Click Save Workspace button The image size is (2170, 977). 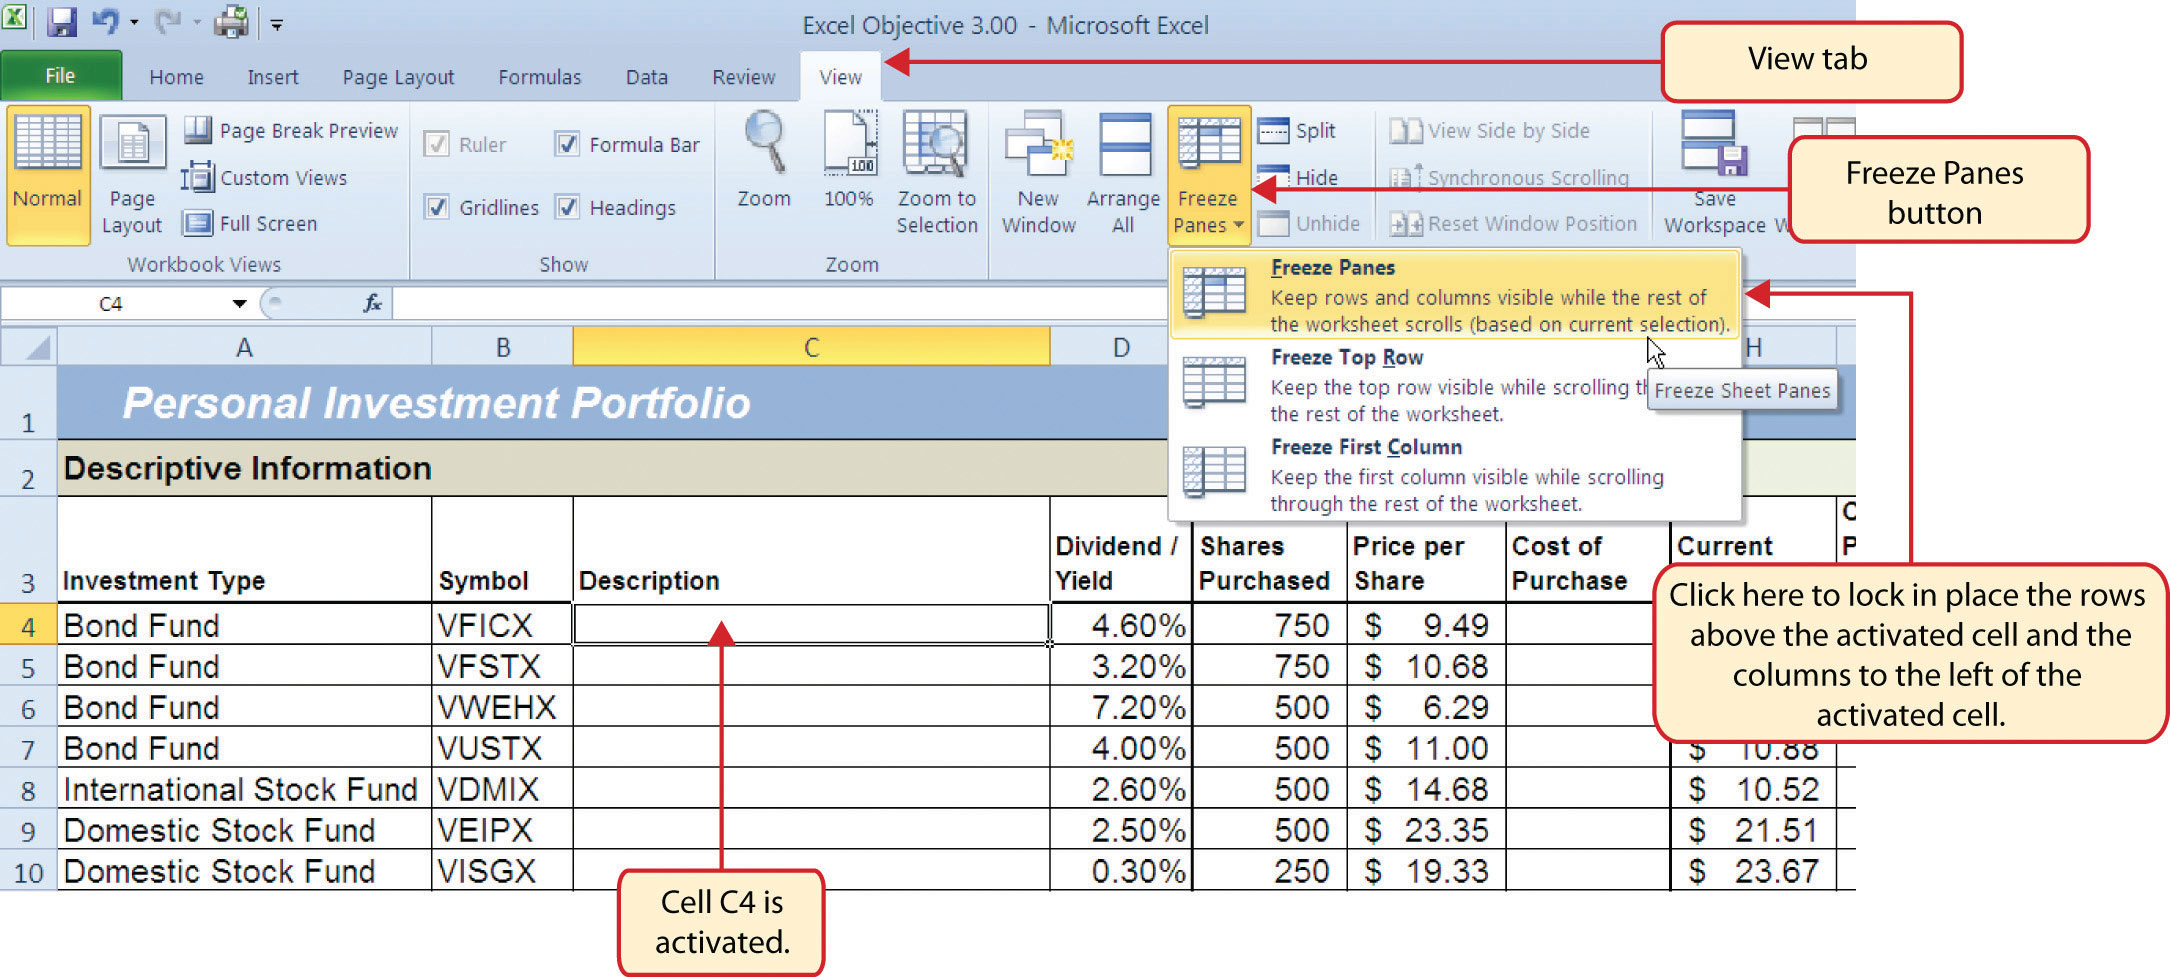pos(1714,173)
